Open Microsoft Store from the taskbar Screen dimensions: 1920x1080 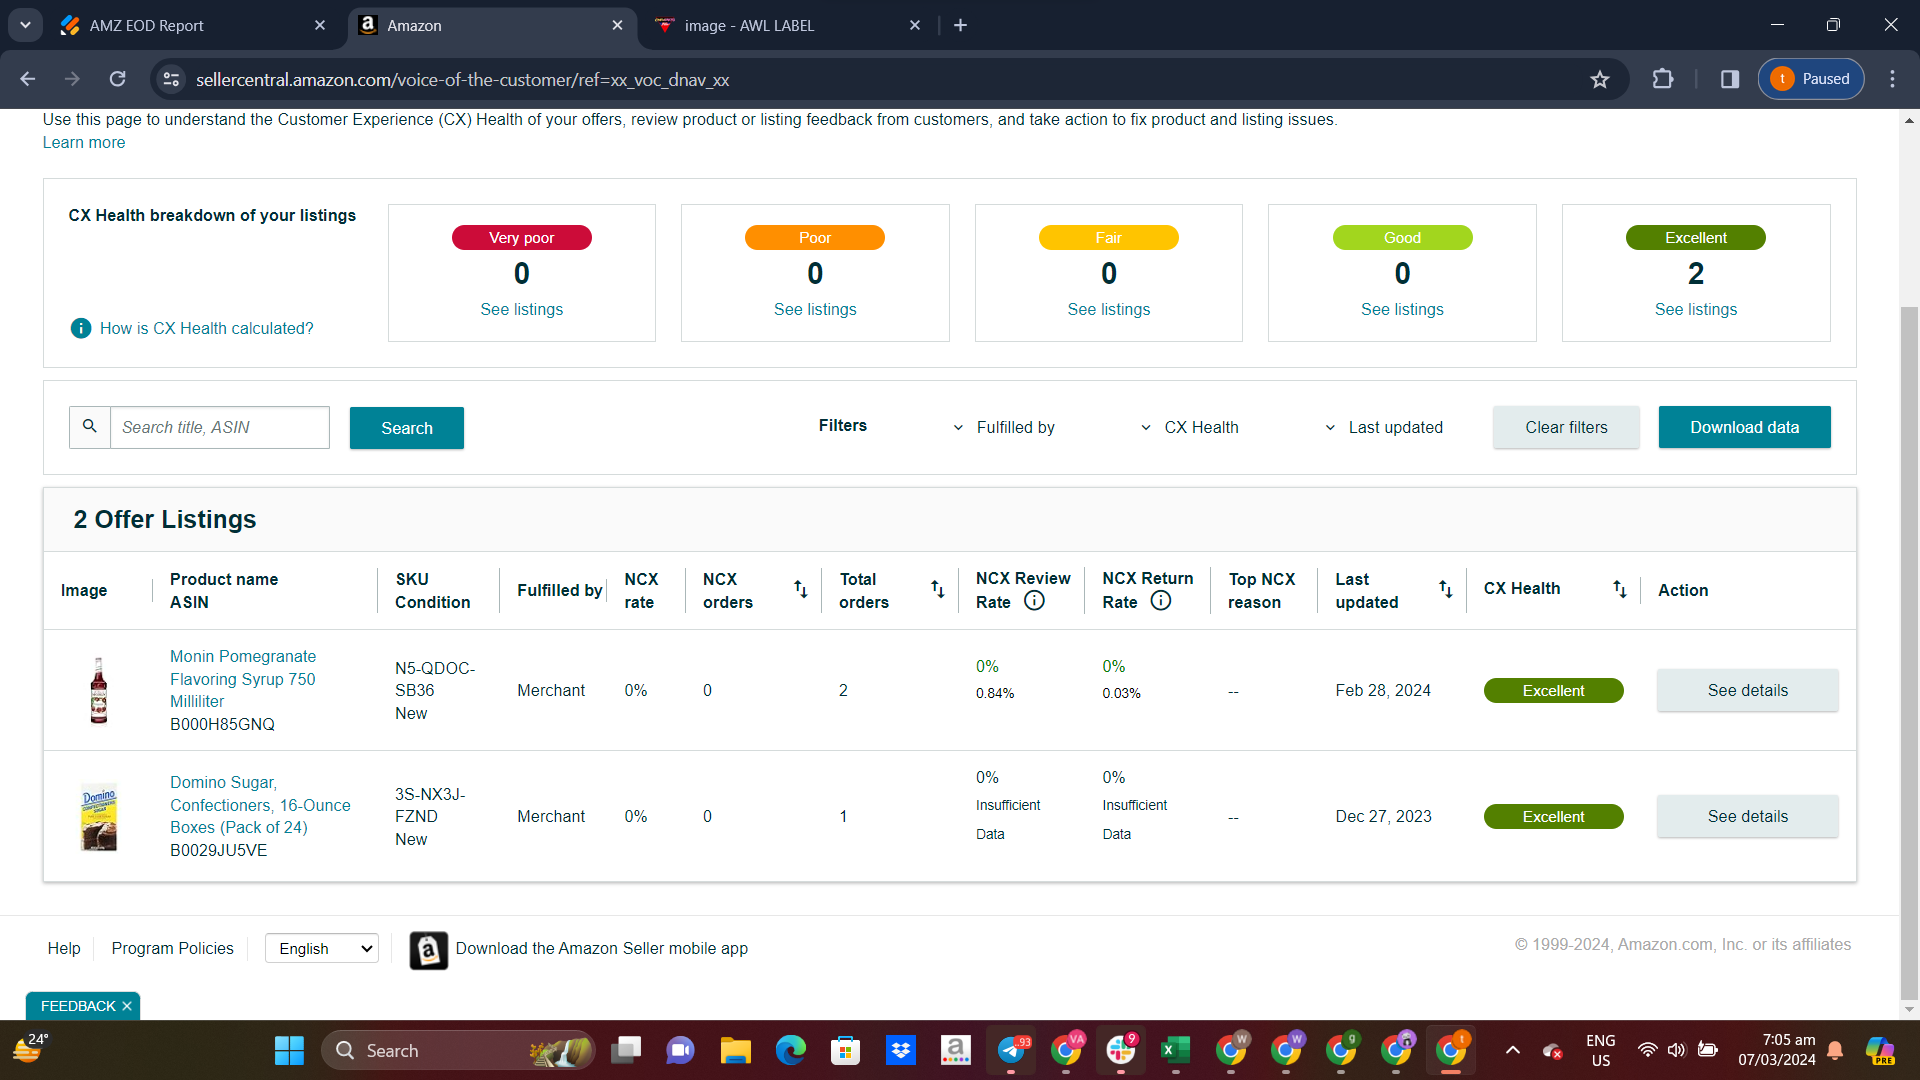845,1050
